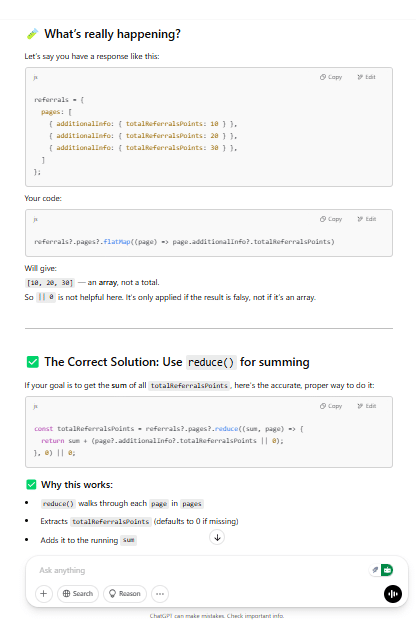Click the green robot extension icon
Screen dimensions: 416x624
pos(387,570)
